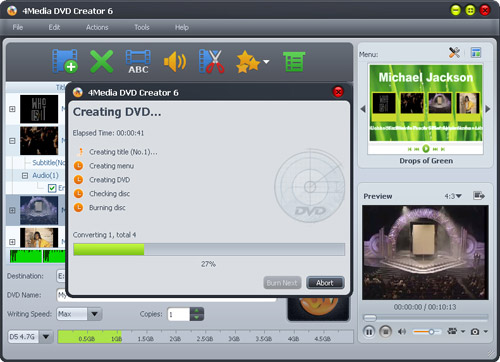500x362 pixels.
Task: Open the Actions menu
Action: 97,27
